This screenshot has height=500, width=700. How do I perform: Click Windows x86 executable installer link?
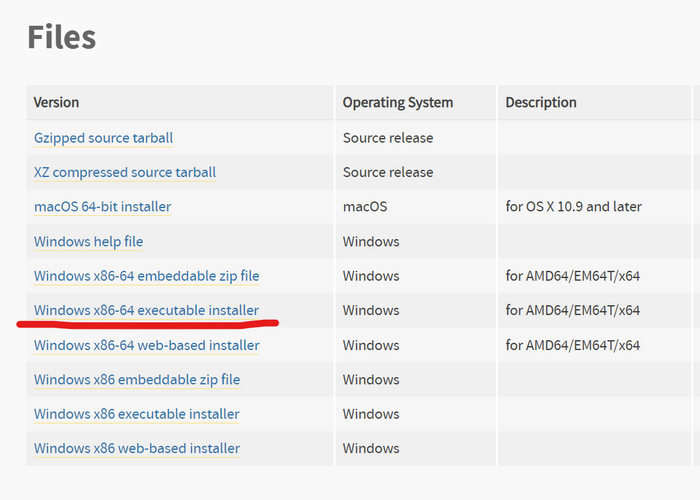click(x=137, y=414)
